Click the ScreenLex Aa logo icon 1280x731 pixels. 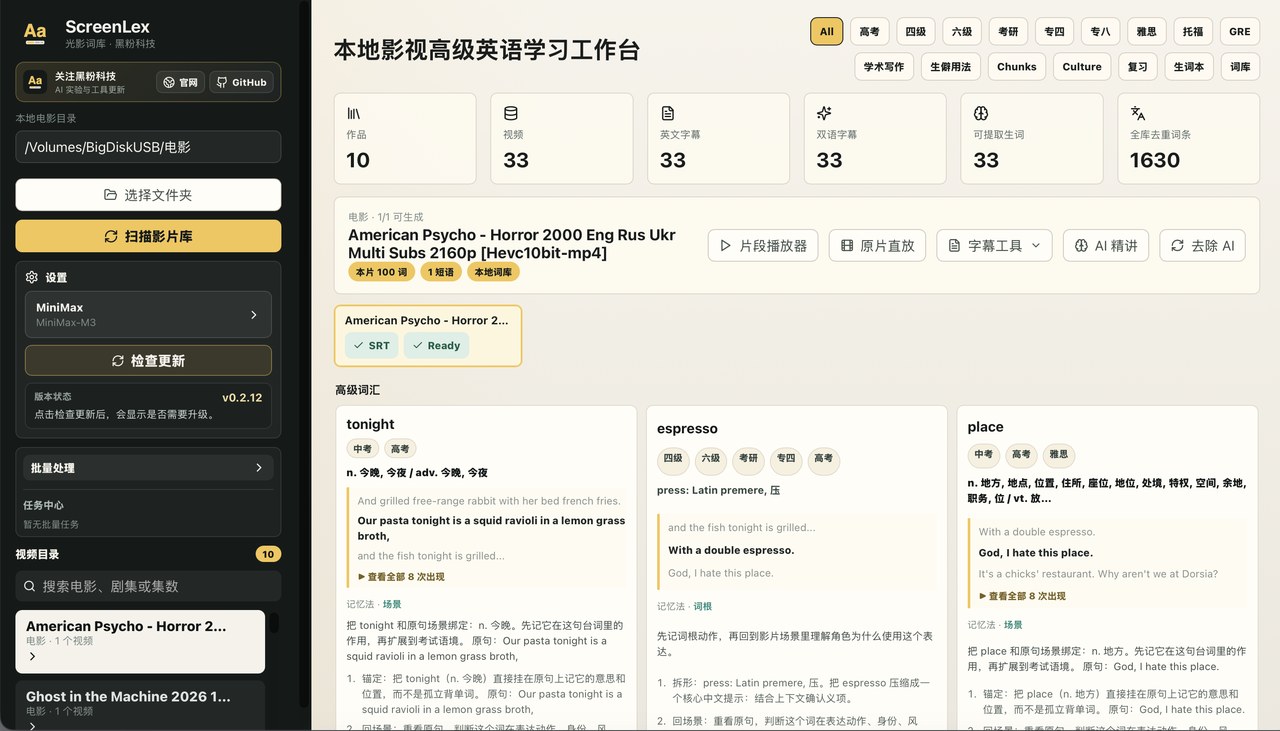(35, 32)
